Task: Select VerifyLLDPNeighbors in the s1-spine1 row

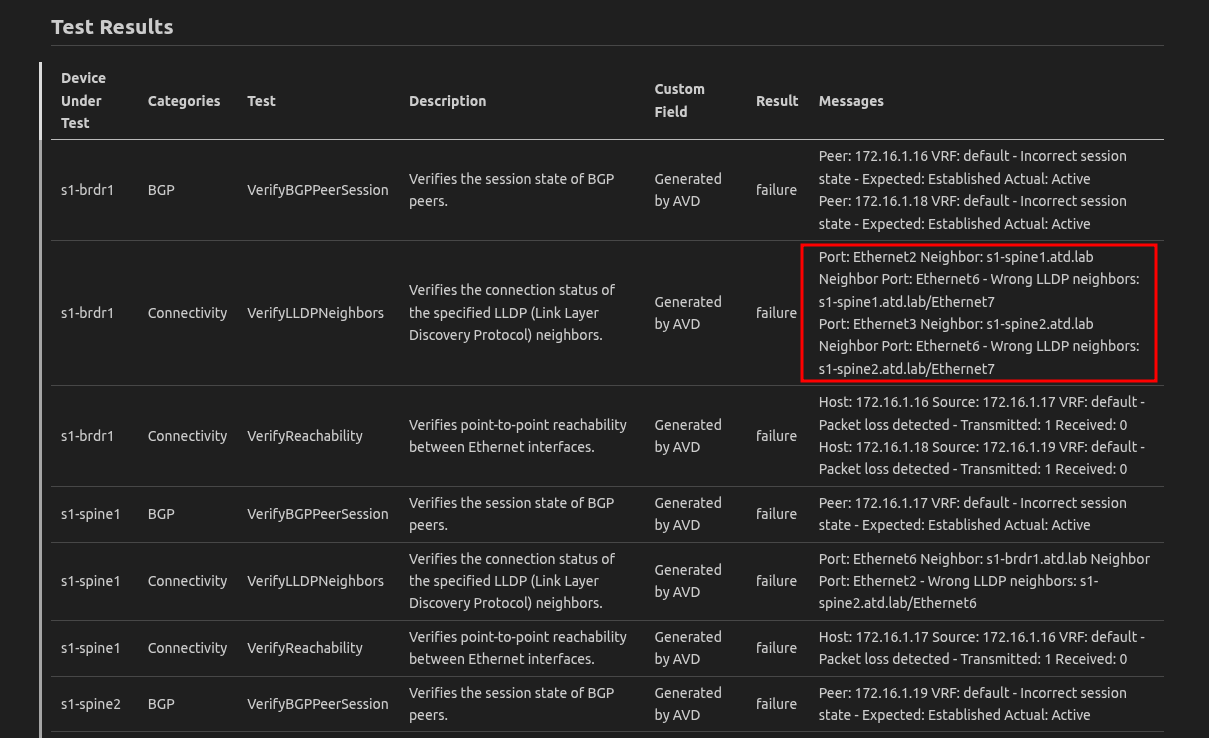Action: coord(315,581)
